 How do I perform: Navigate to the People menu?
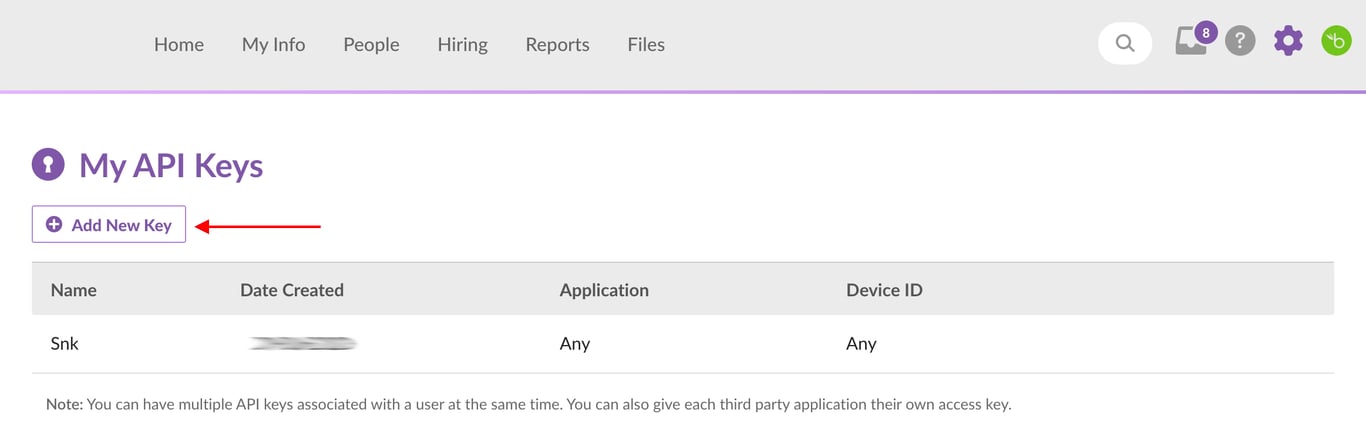click(x=371, y=45)
